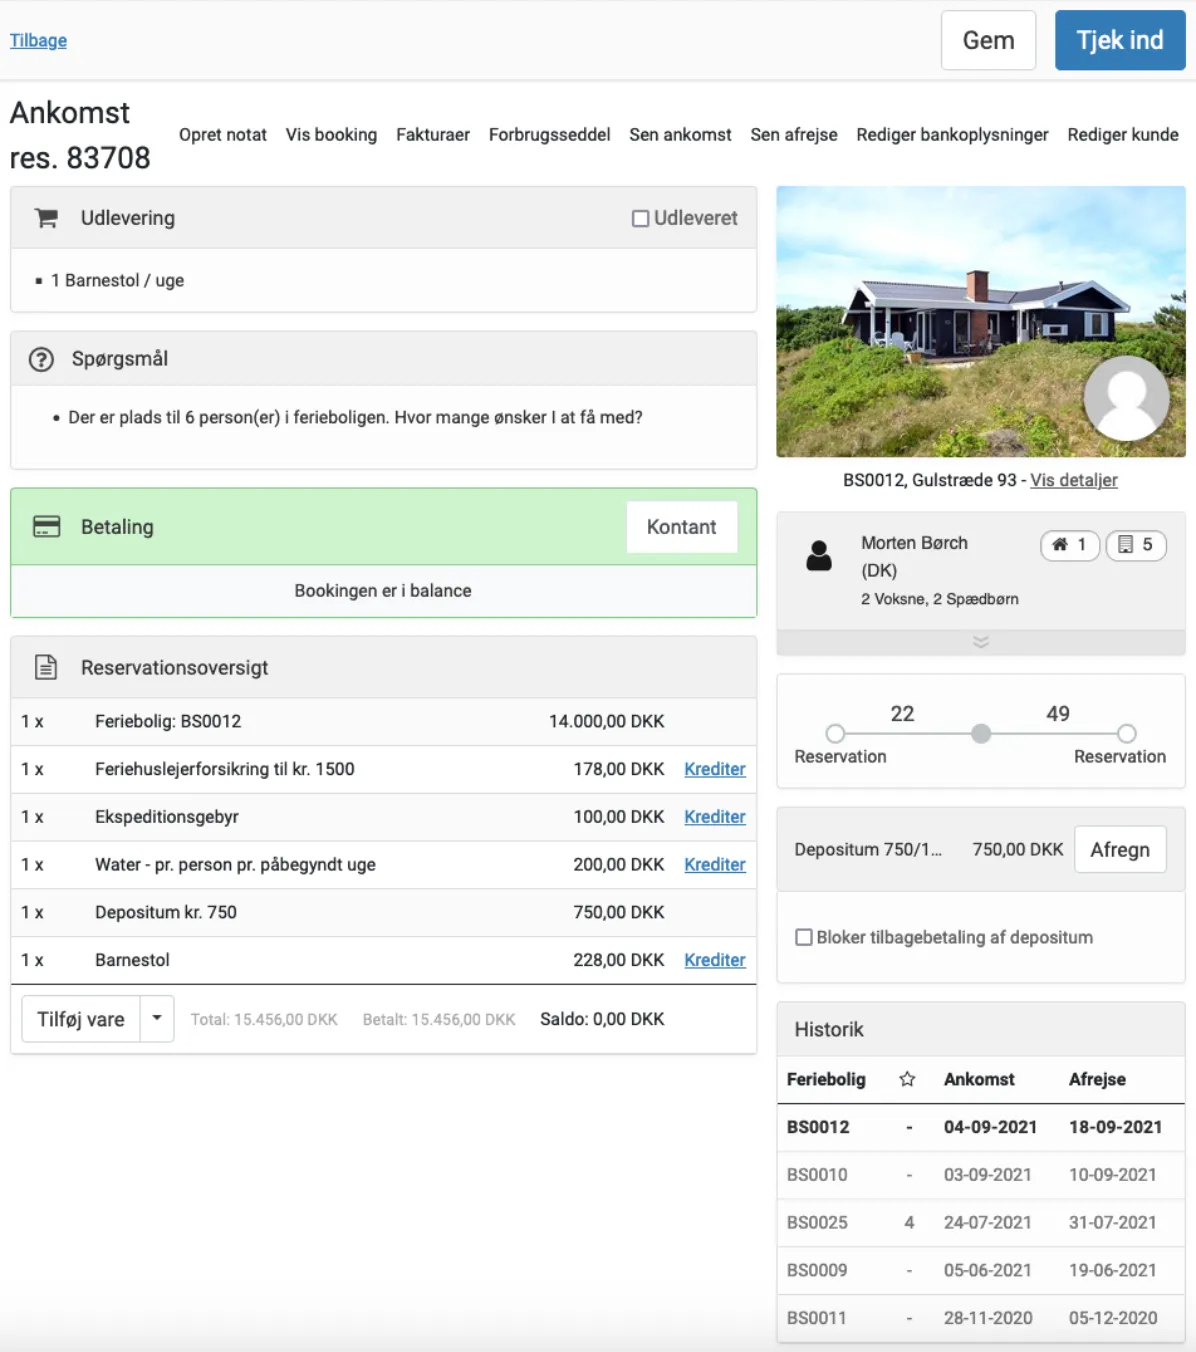Click the credit card icon beside Betaling
The height and width of the screenshot is (1352, 1196).
point(46,527)
